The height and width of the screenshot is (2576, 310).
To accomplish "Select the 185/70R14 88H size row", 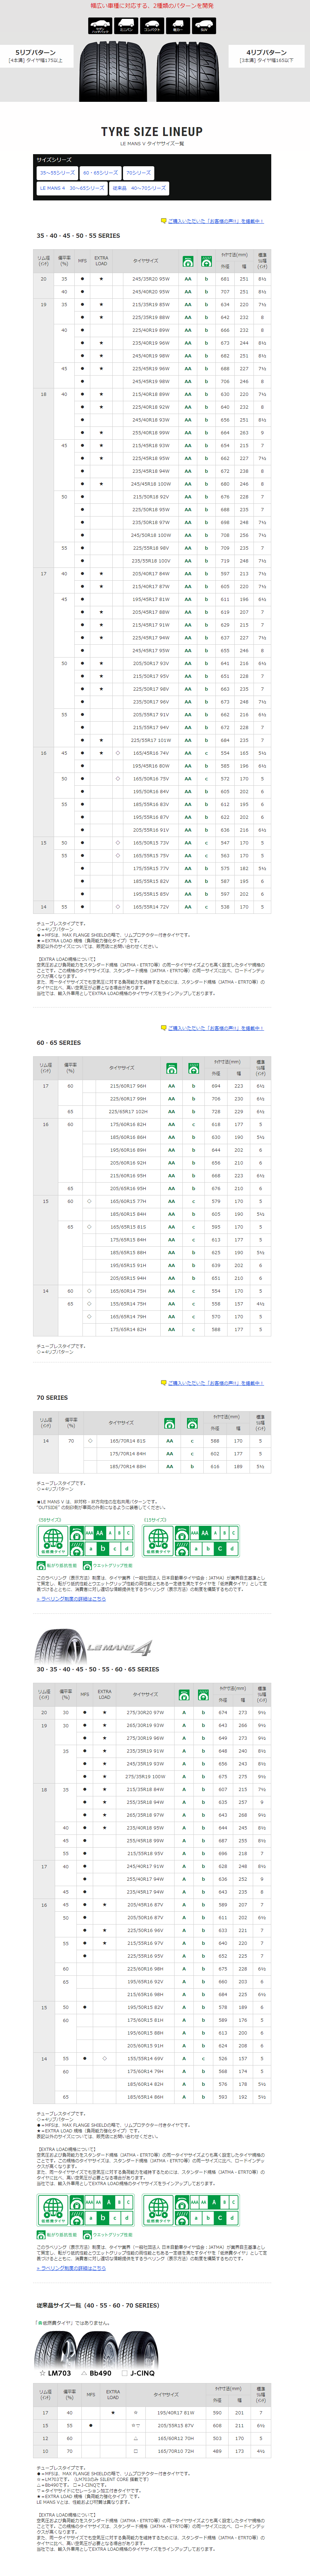I will click(153, 1466).
